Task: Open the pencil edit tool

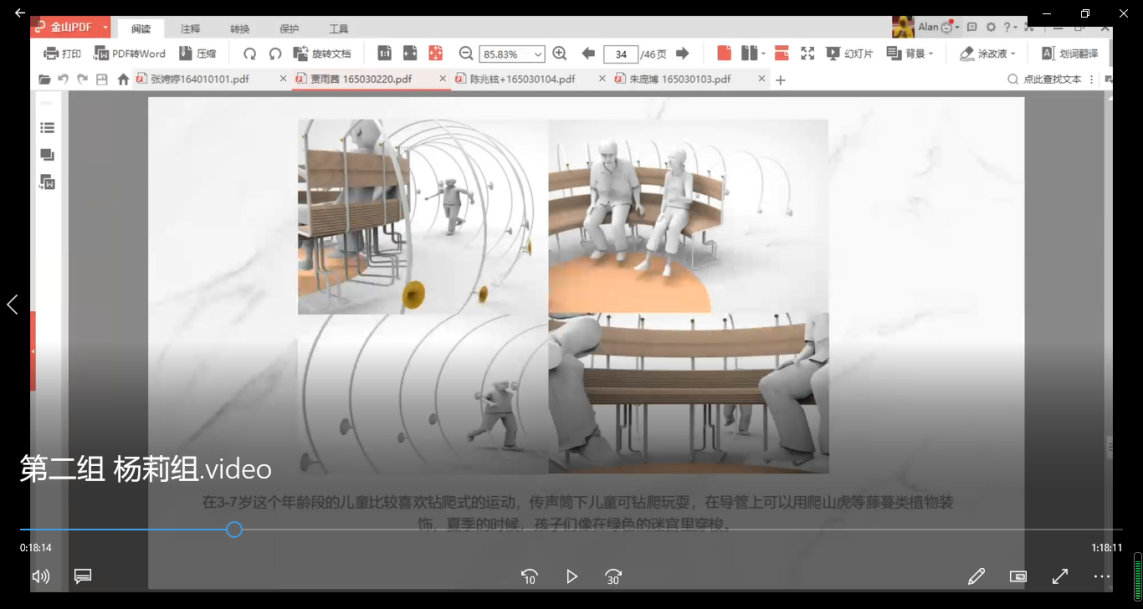Action: (976, 576)
